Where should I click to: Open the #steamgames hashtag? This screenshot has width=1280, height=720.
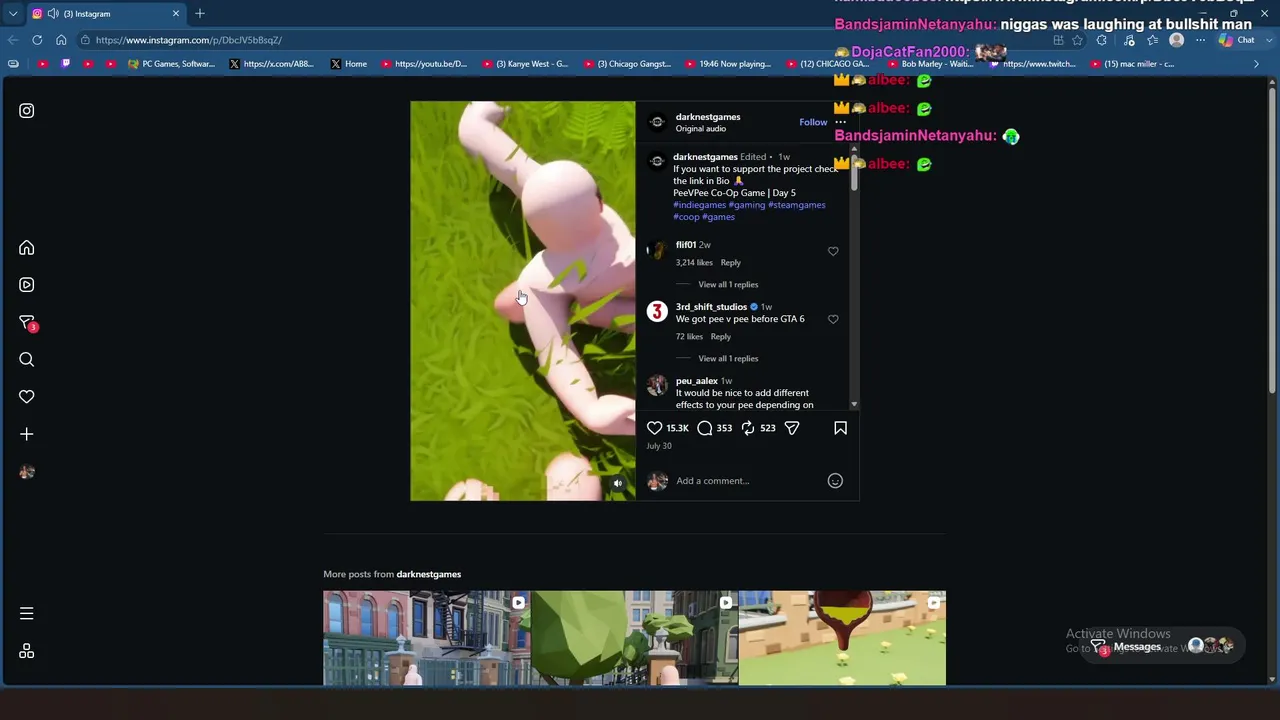797,205
